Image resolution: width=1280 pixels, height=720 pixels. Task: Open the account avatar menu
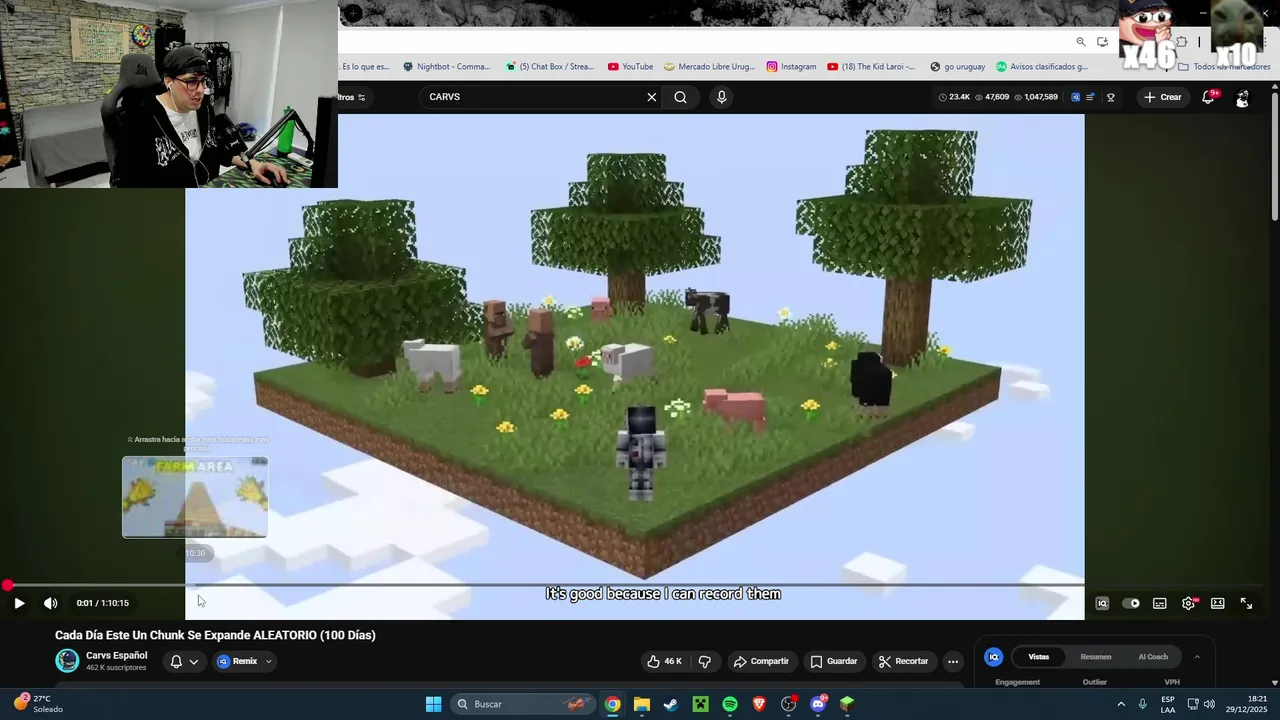pyautogui.click(x=1242, y=98)
